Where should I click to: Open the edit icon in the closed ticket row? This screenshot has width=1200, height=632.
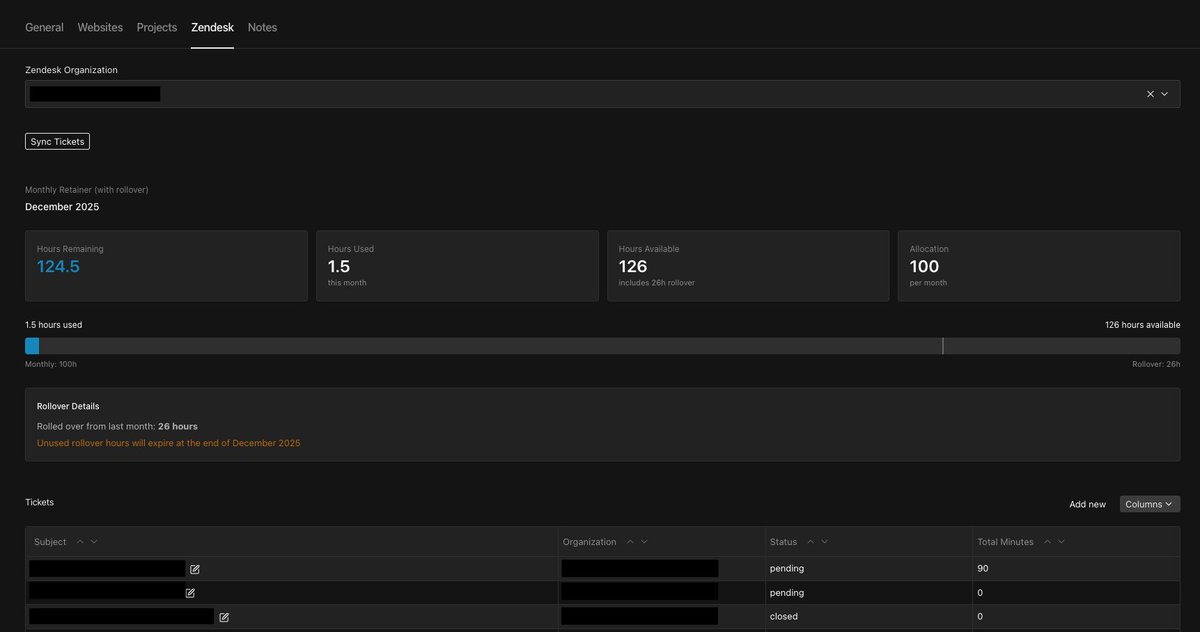pos(224,617)
